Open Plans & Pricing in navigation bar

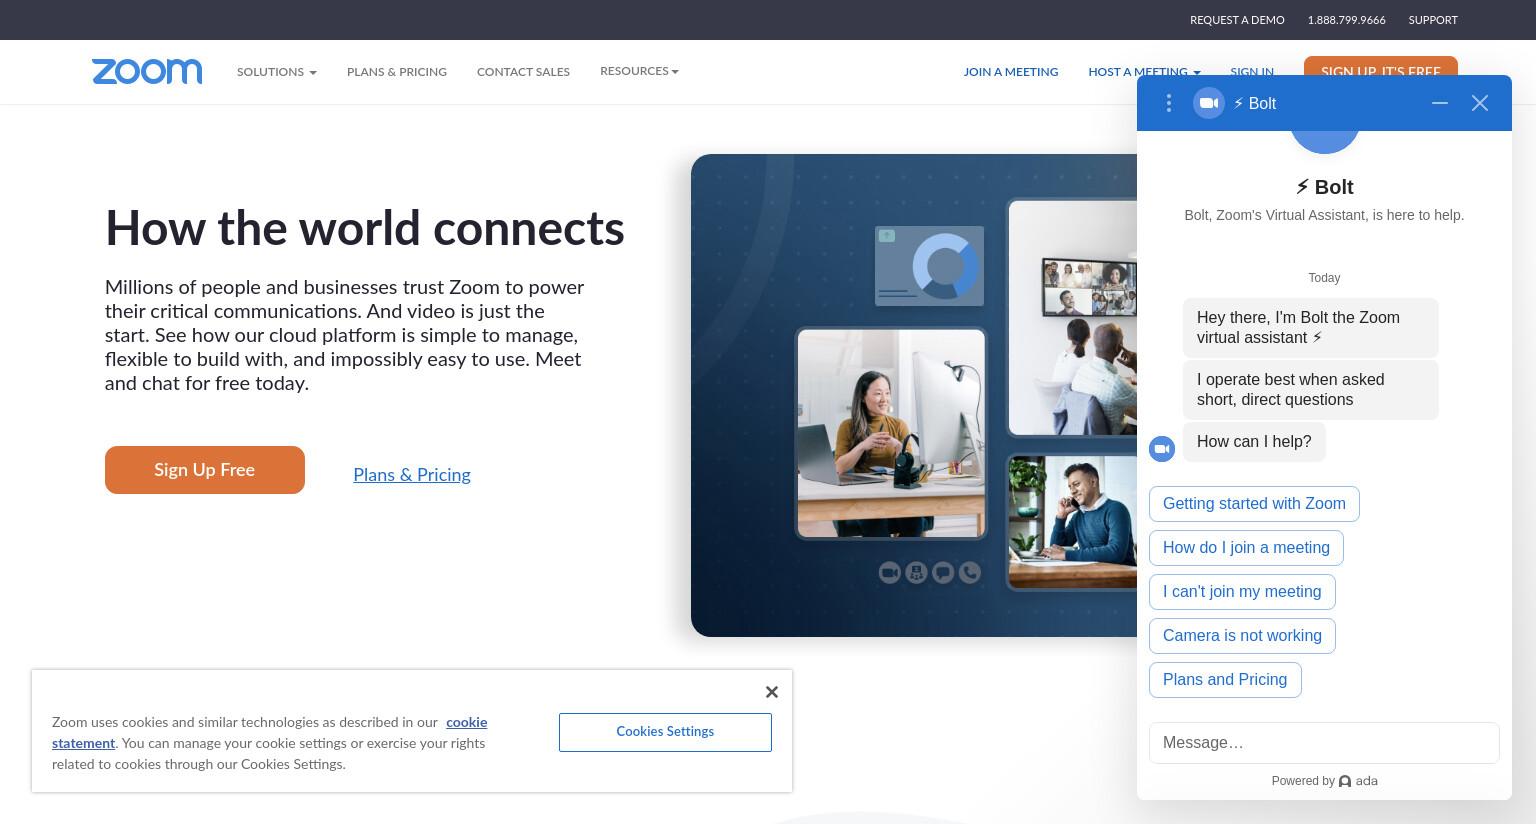[x=397, y=72]
